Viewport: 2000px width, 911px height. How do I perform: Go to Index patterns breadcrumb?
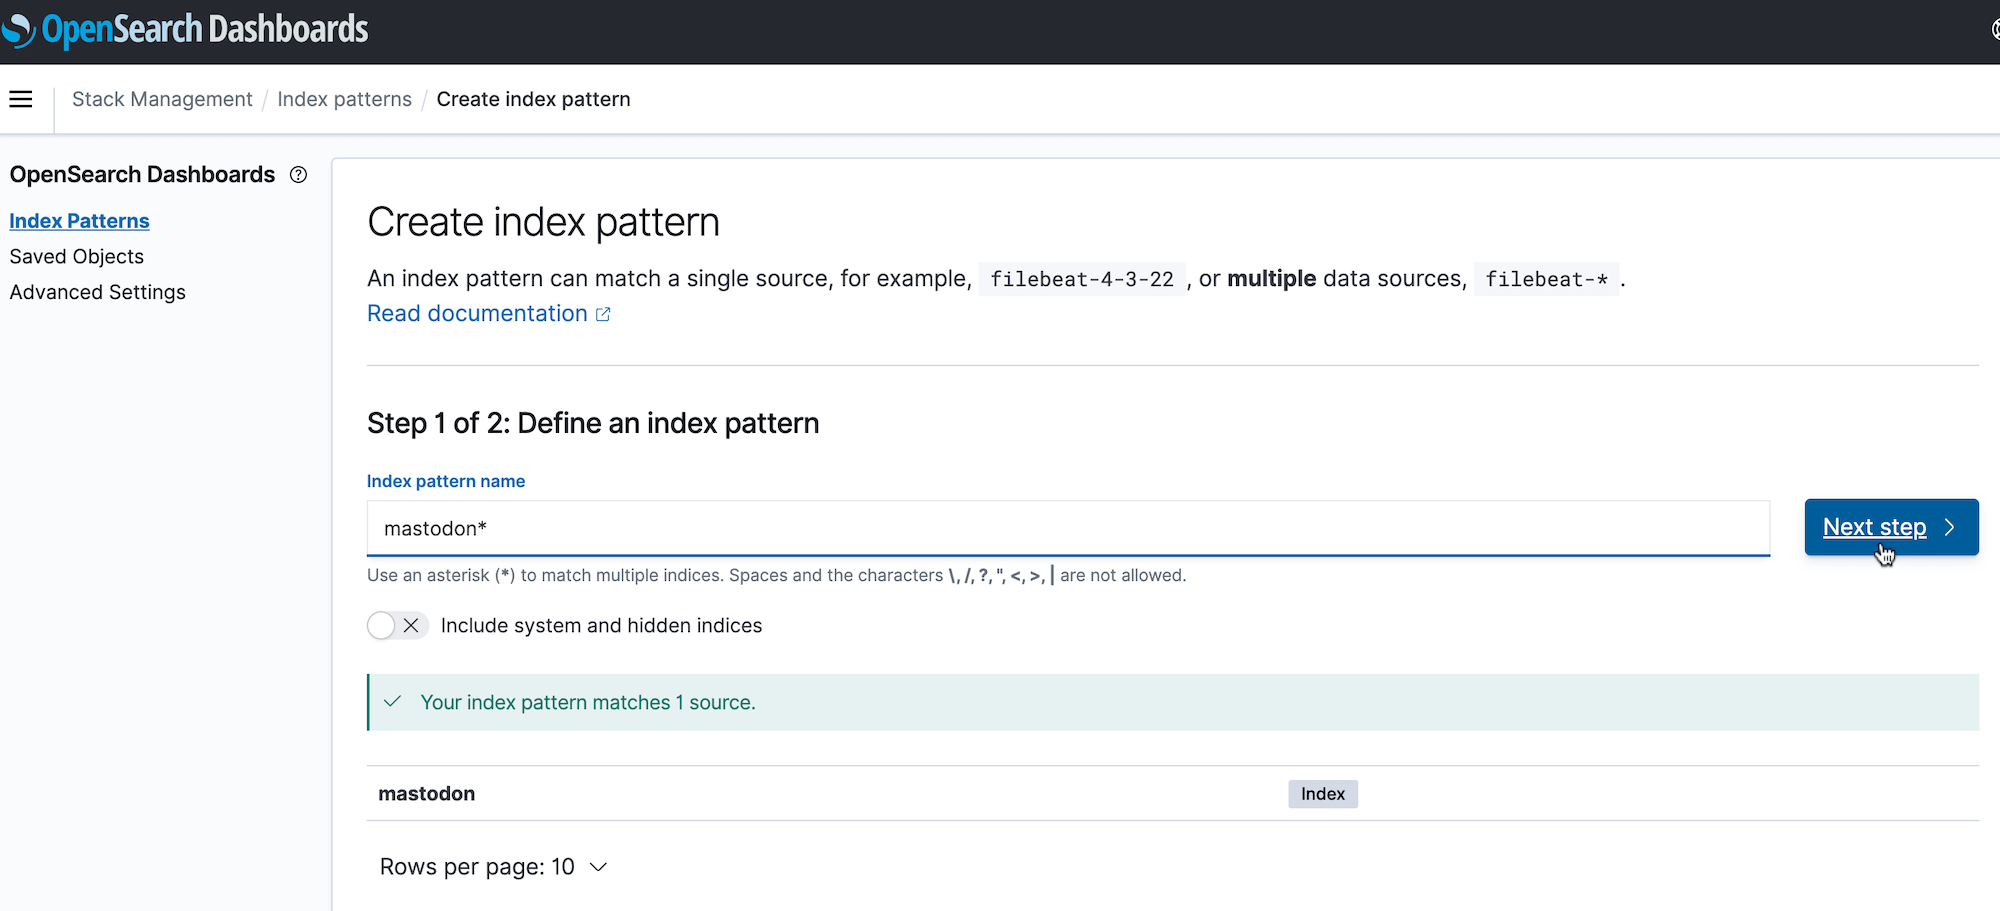point(344,99)
